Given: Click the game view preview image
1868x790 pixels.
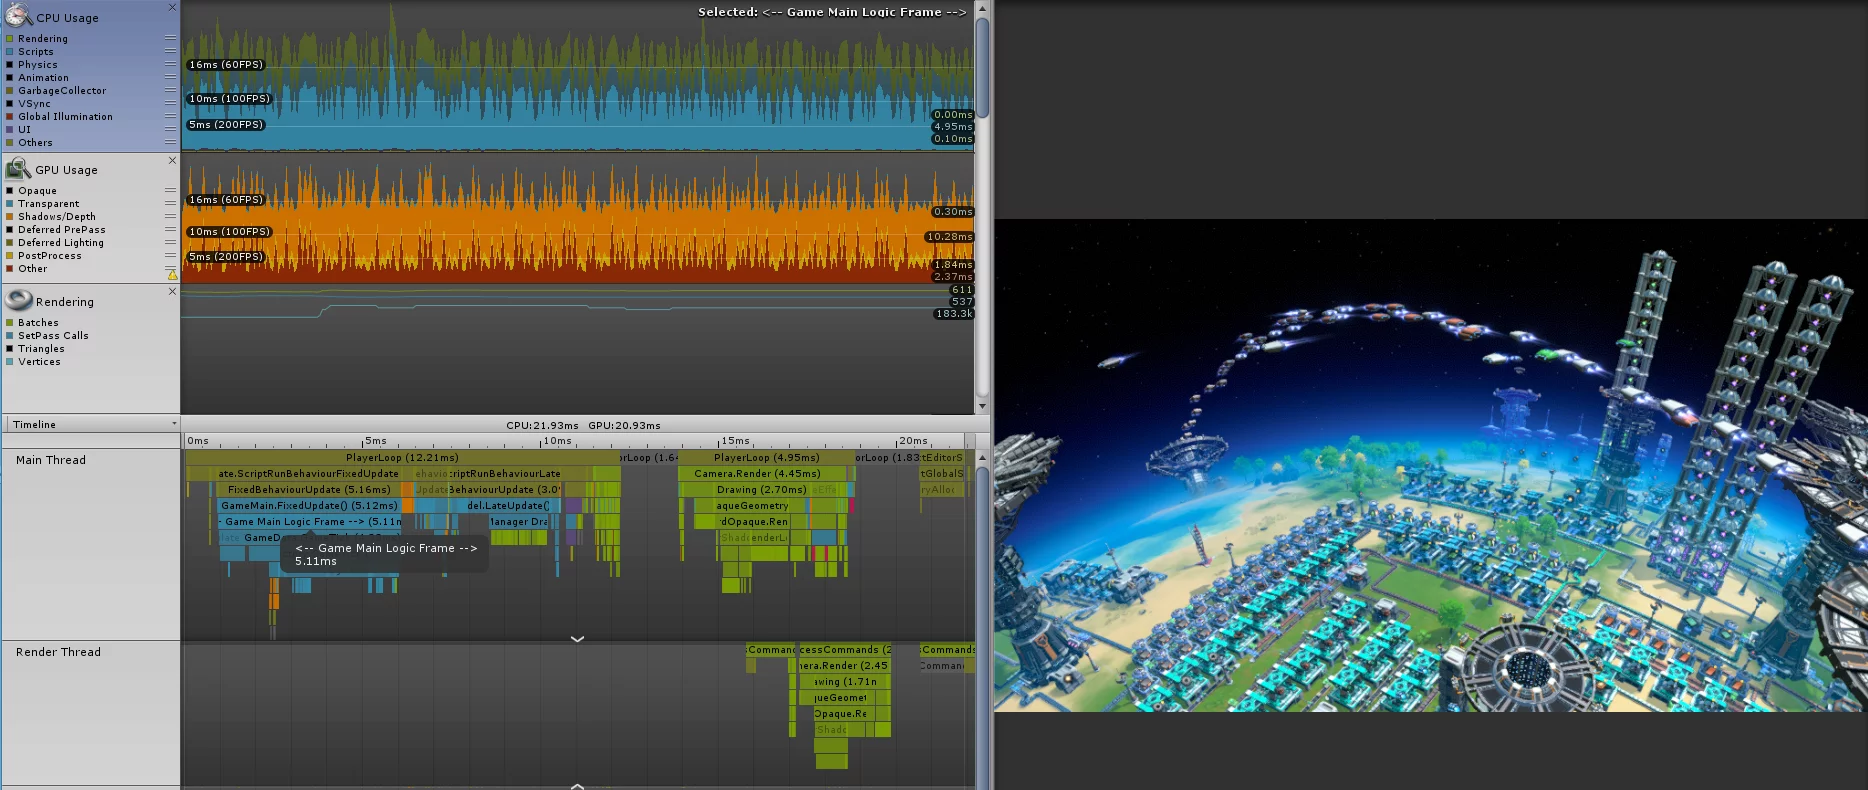Looking at the screenshot, I should [x=1431, y=466].
